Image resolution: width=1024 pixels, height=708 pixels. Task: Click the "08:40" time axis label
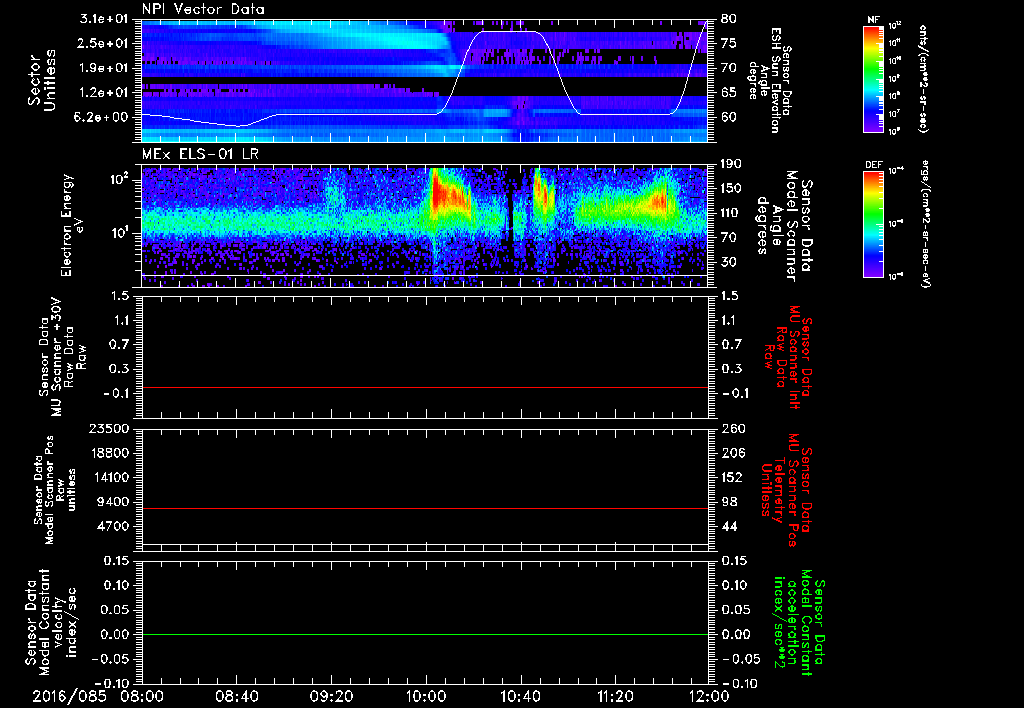coord(236,696)
